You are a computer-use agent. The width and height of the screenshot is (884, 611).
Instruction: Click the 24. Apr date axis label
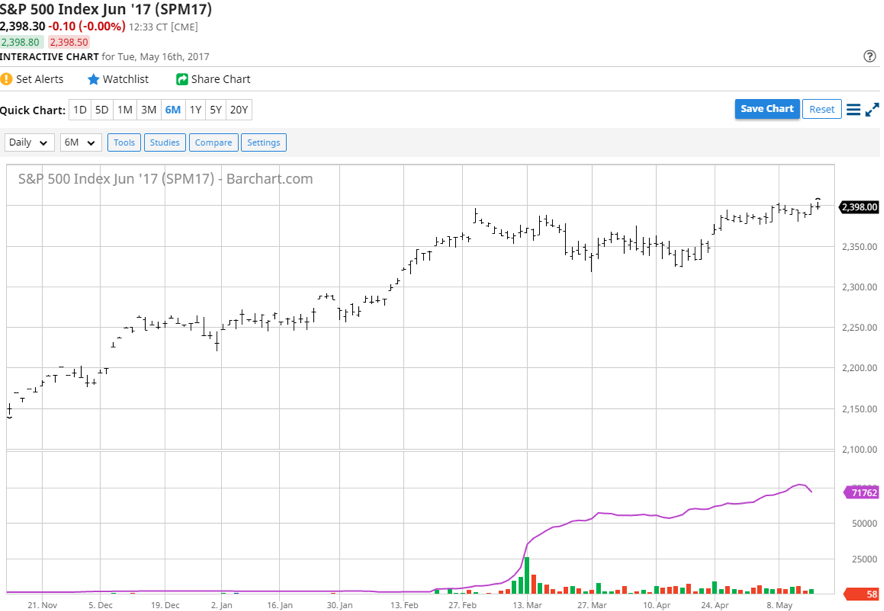tap(715, 605)
